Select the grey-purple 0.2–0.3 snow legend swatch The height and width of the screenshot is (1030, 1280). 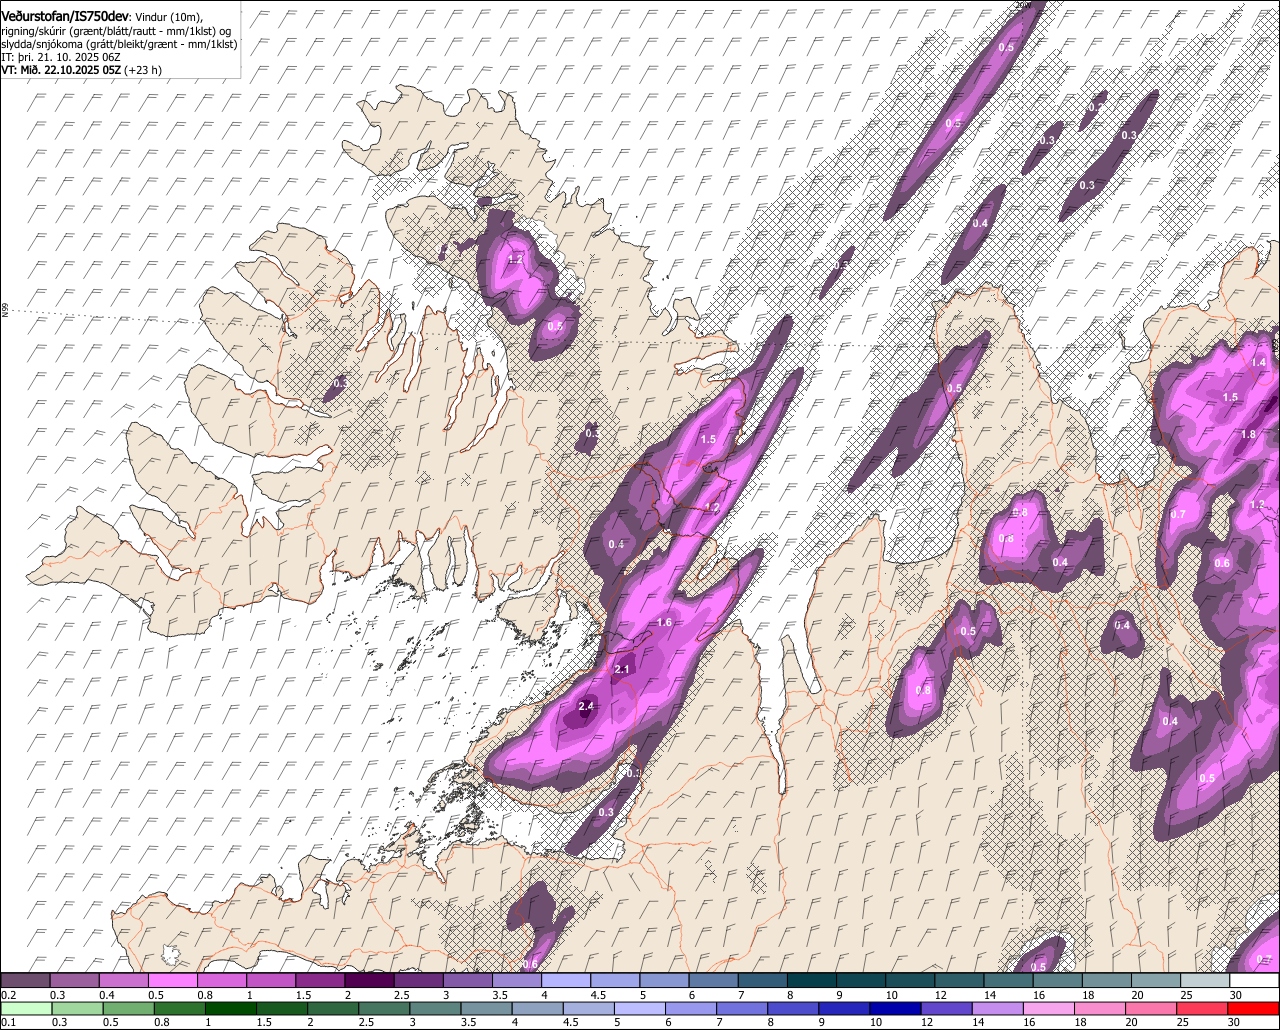(x=26, y=980)
